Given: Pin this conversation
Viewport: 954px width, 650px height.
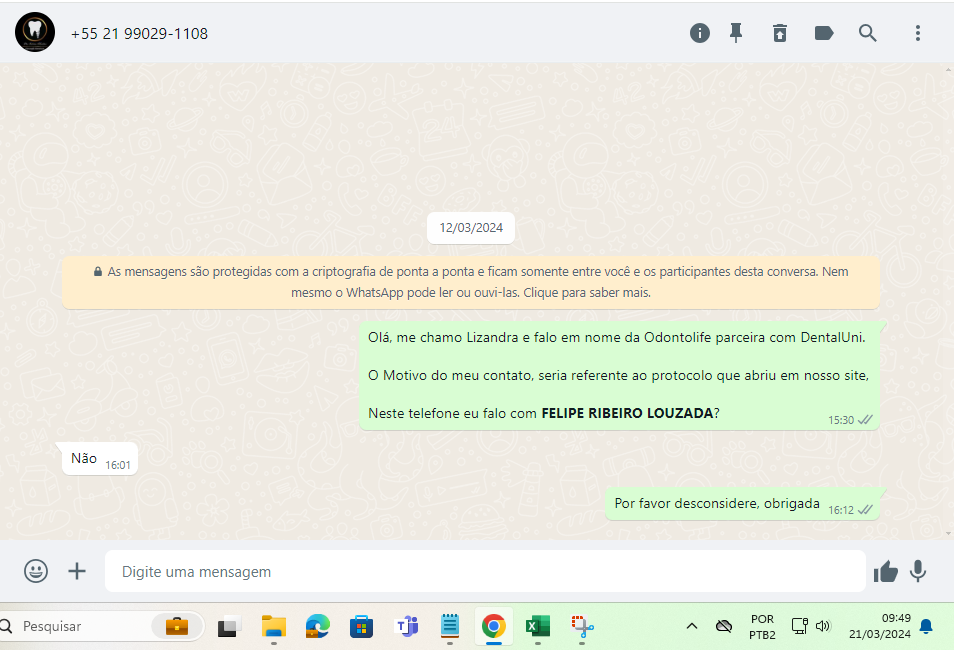Looking at the screenshot, I should click(736, 33).
